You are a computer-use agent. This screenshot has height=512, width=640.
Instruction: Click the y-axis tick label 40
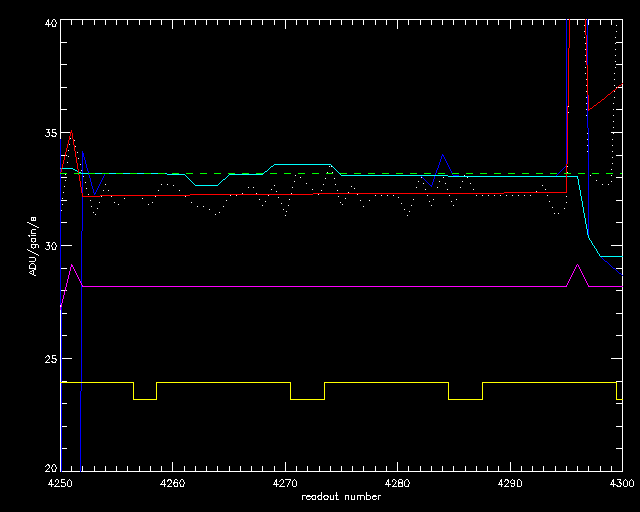51,23
